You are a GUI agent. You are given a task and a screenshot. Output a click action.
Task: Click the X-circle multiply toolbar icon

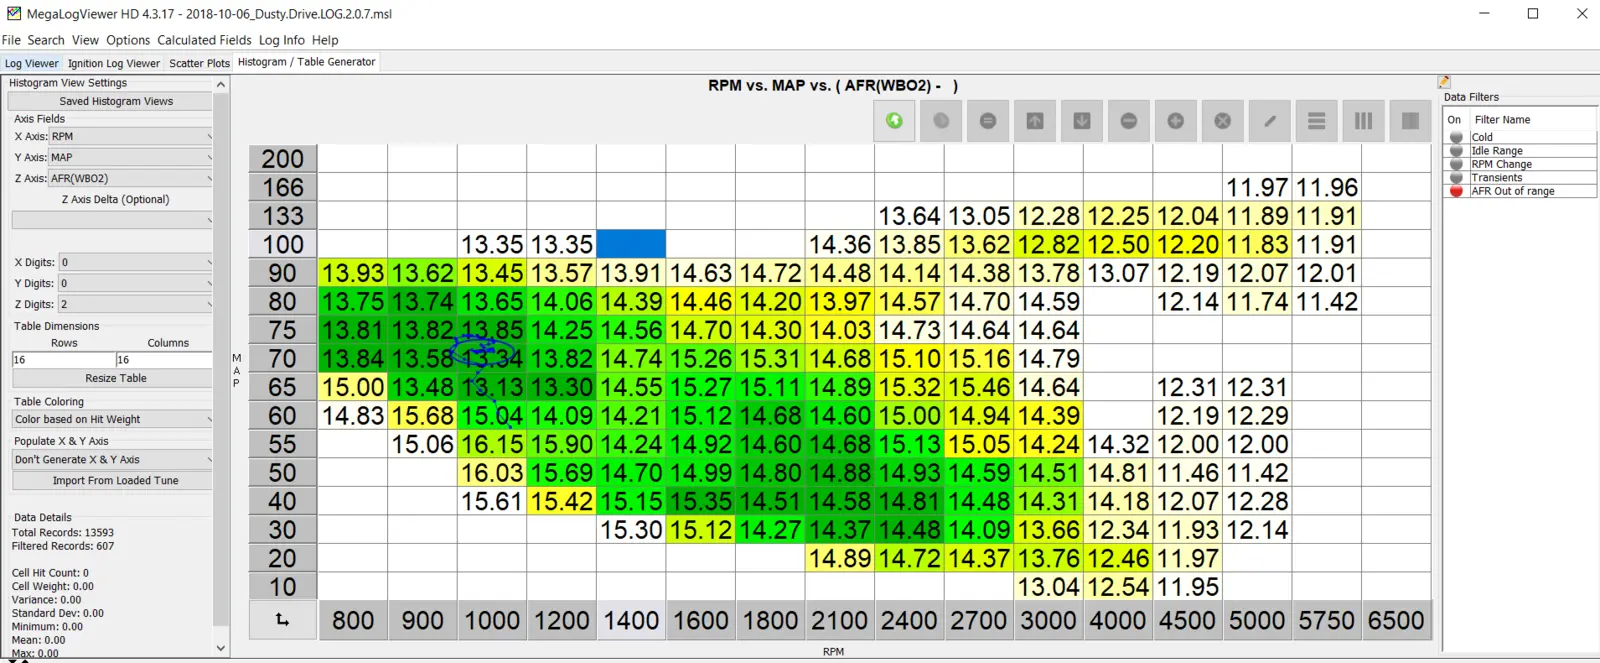1223,121
